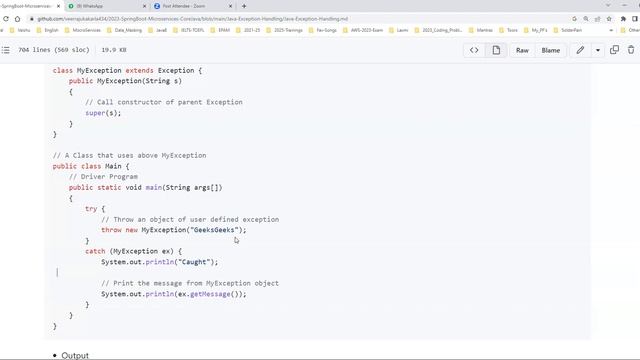
Task: Open the new tab plus button
Action: [x=244, y=6]
